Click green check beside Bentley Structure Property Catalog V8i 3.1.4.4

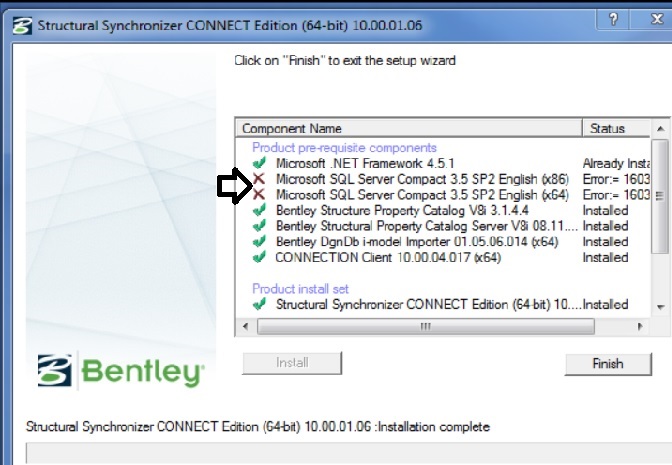[259, 210]
